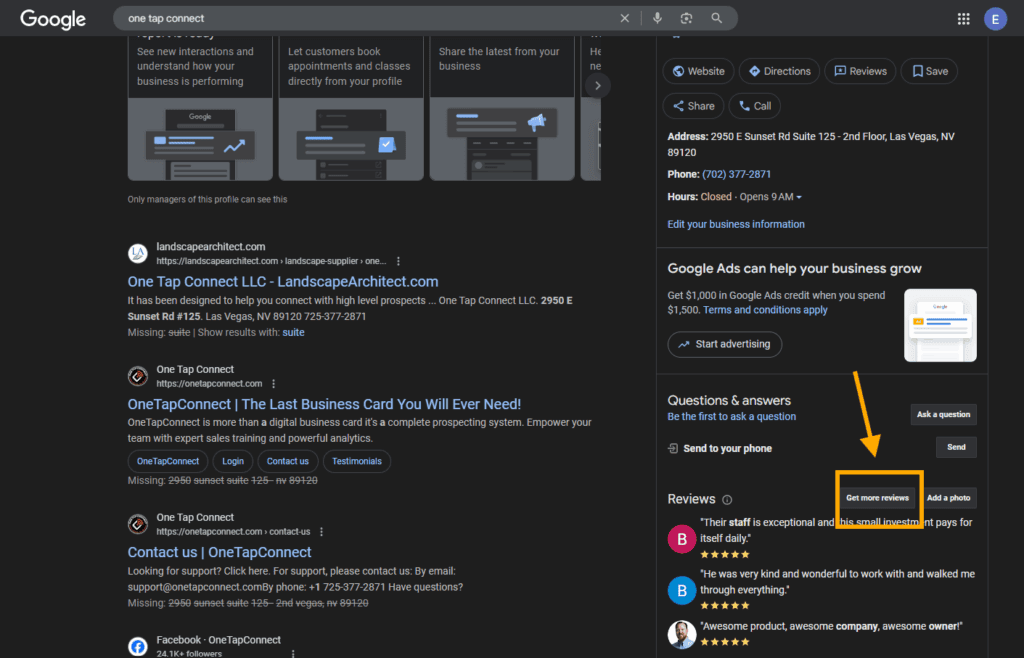Click Send next to Send to your phone
The height and width of the screenshot is (658, 1024).
tap(956, 447)
